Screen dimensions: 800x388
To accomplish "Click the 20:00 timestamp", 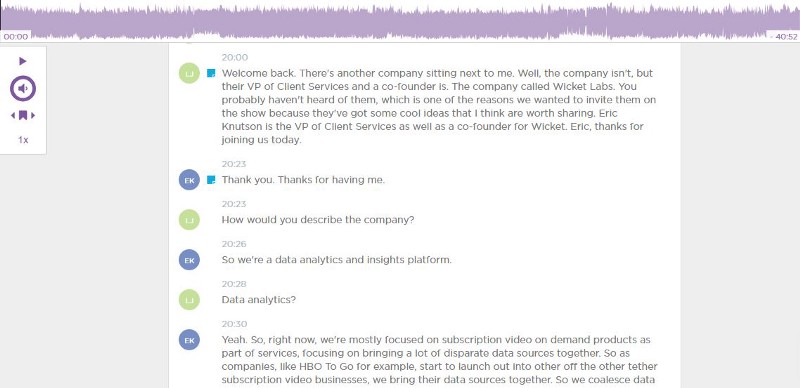I will 235,58.
